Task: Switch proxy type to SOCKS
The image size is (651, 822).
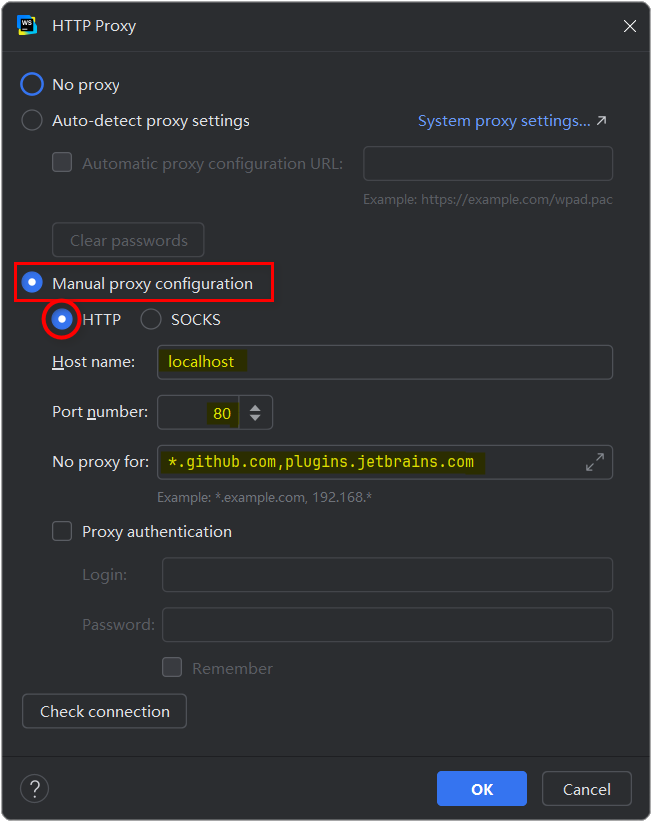Action: [151, 320]
